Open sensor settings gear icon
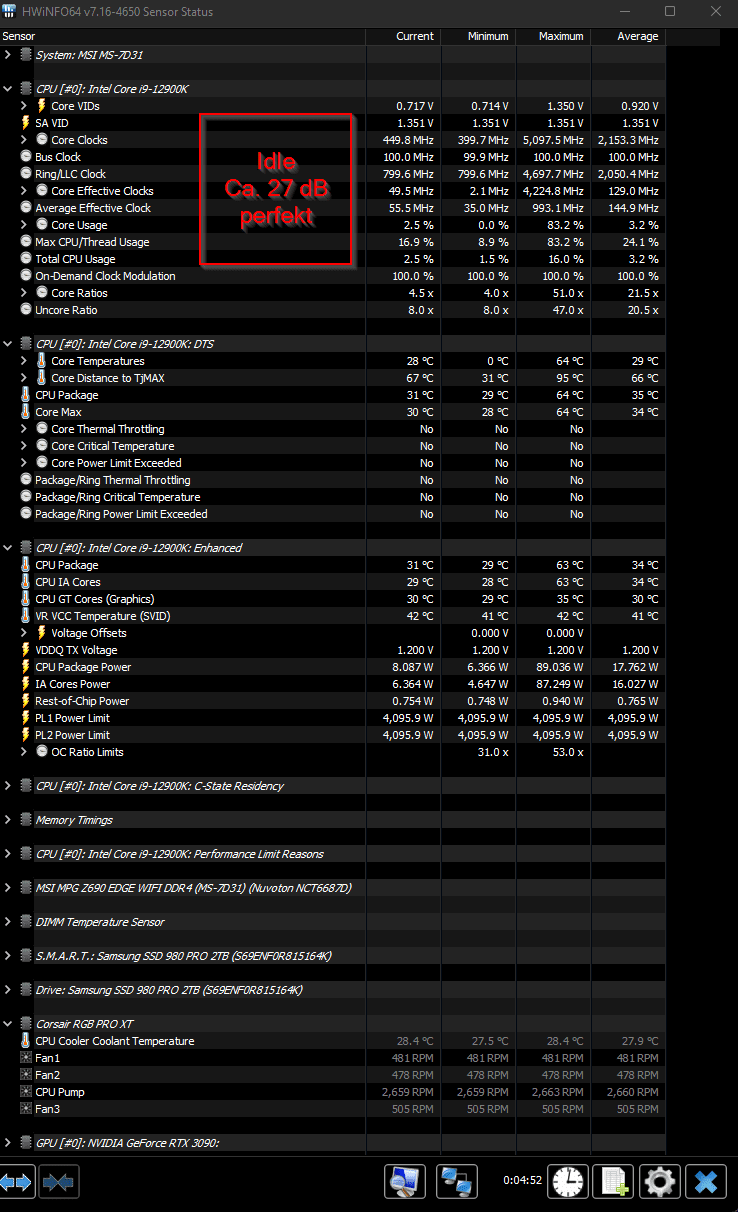738x1212 pixels. (x=660, y=1181)
